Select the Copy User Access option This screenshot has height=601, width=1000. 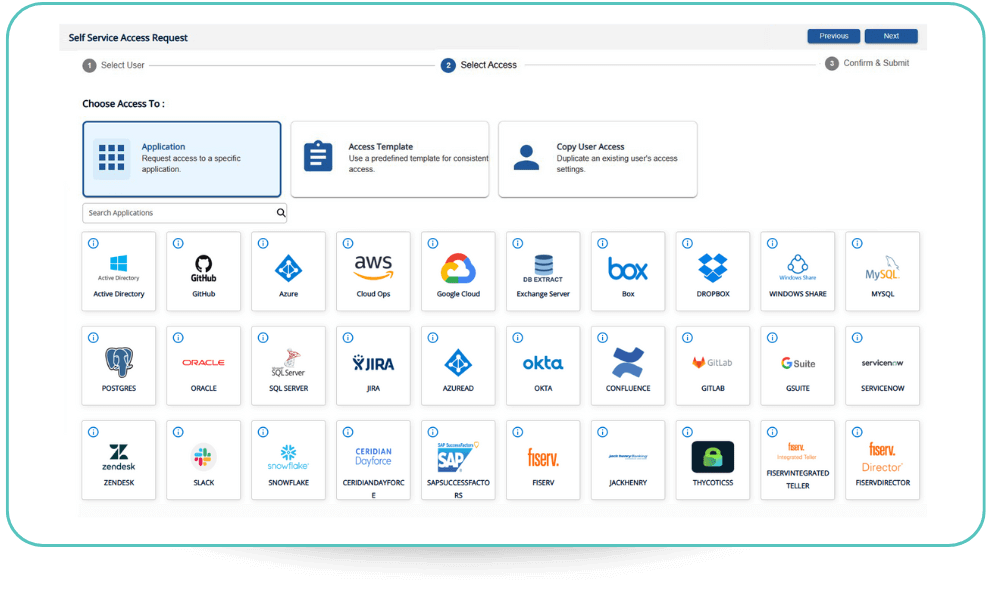(597, 159)
